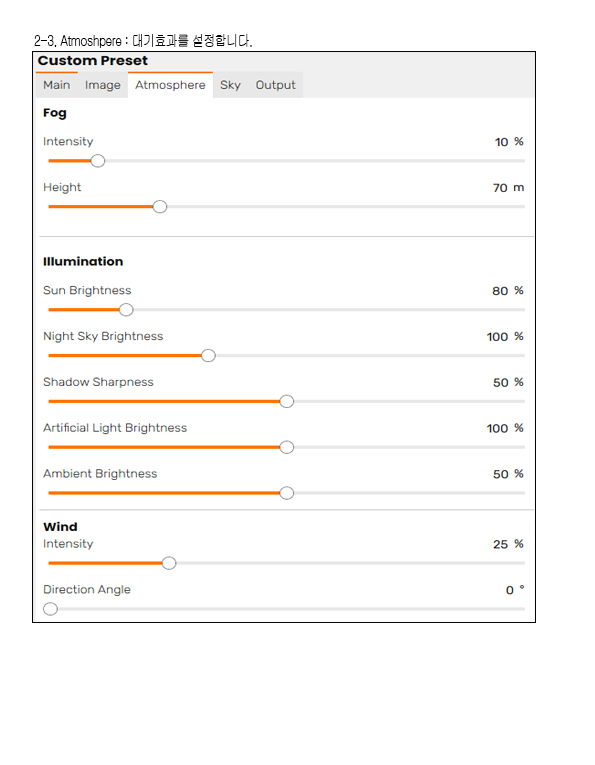The width and height of the screenshot is (595, 765).
Task: Click the Fog Height value 70
Action: tap(500, 188)
